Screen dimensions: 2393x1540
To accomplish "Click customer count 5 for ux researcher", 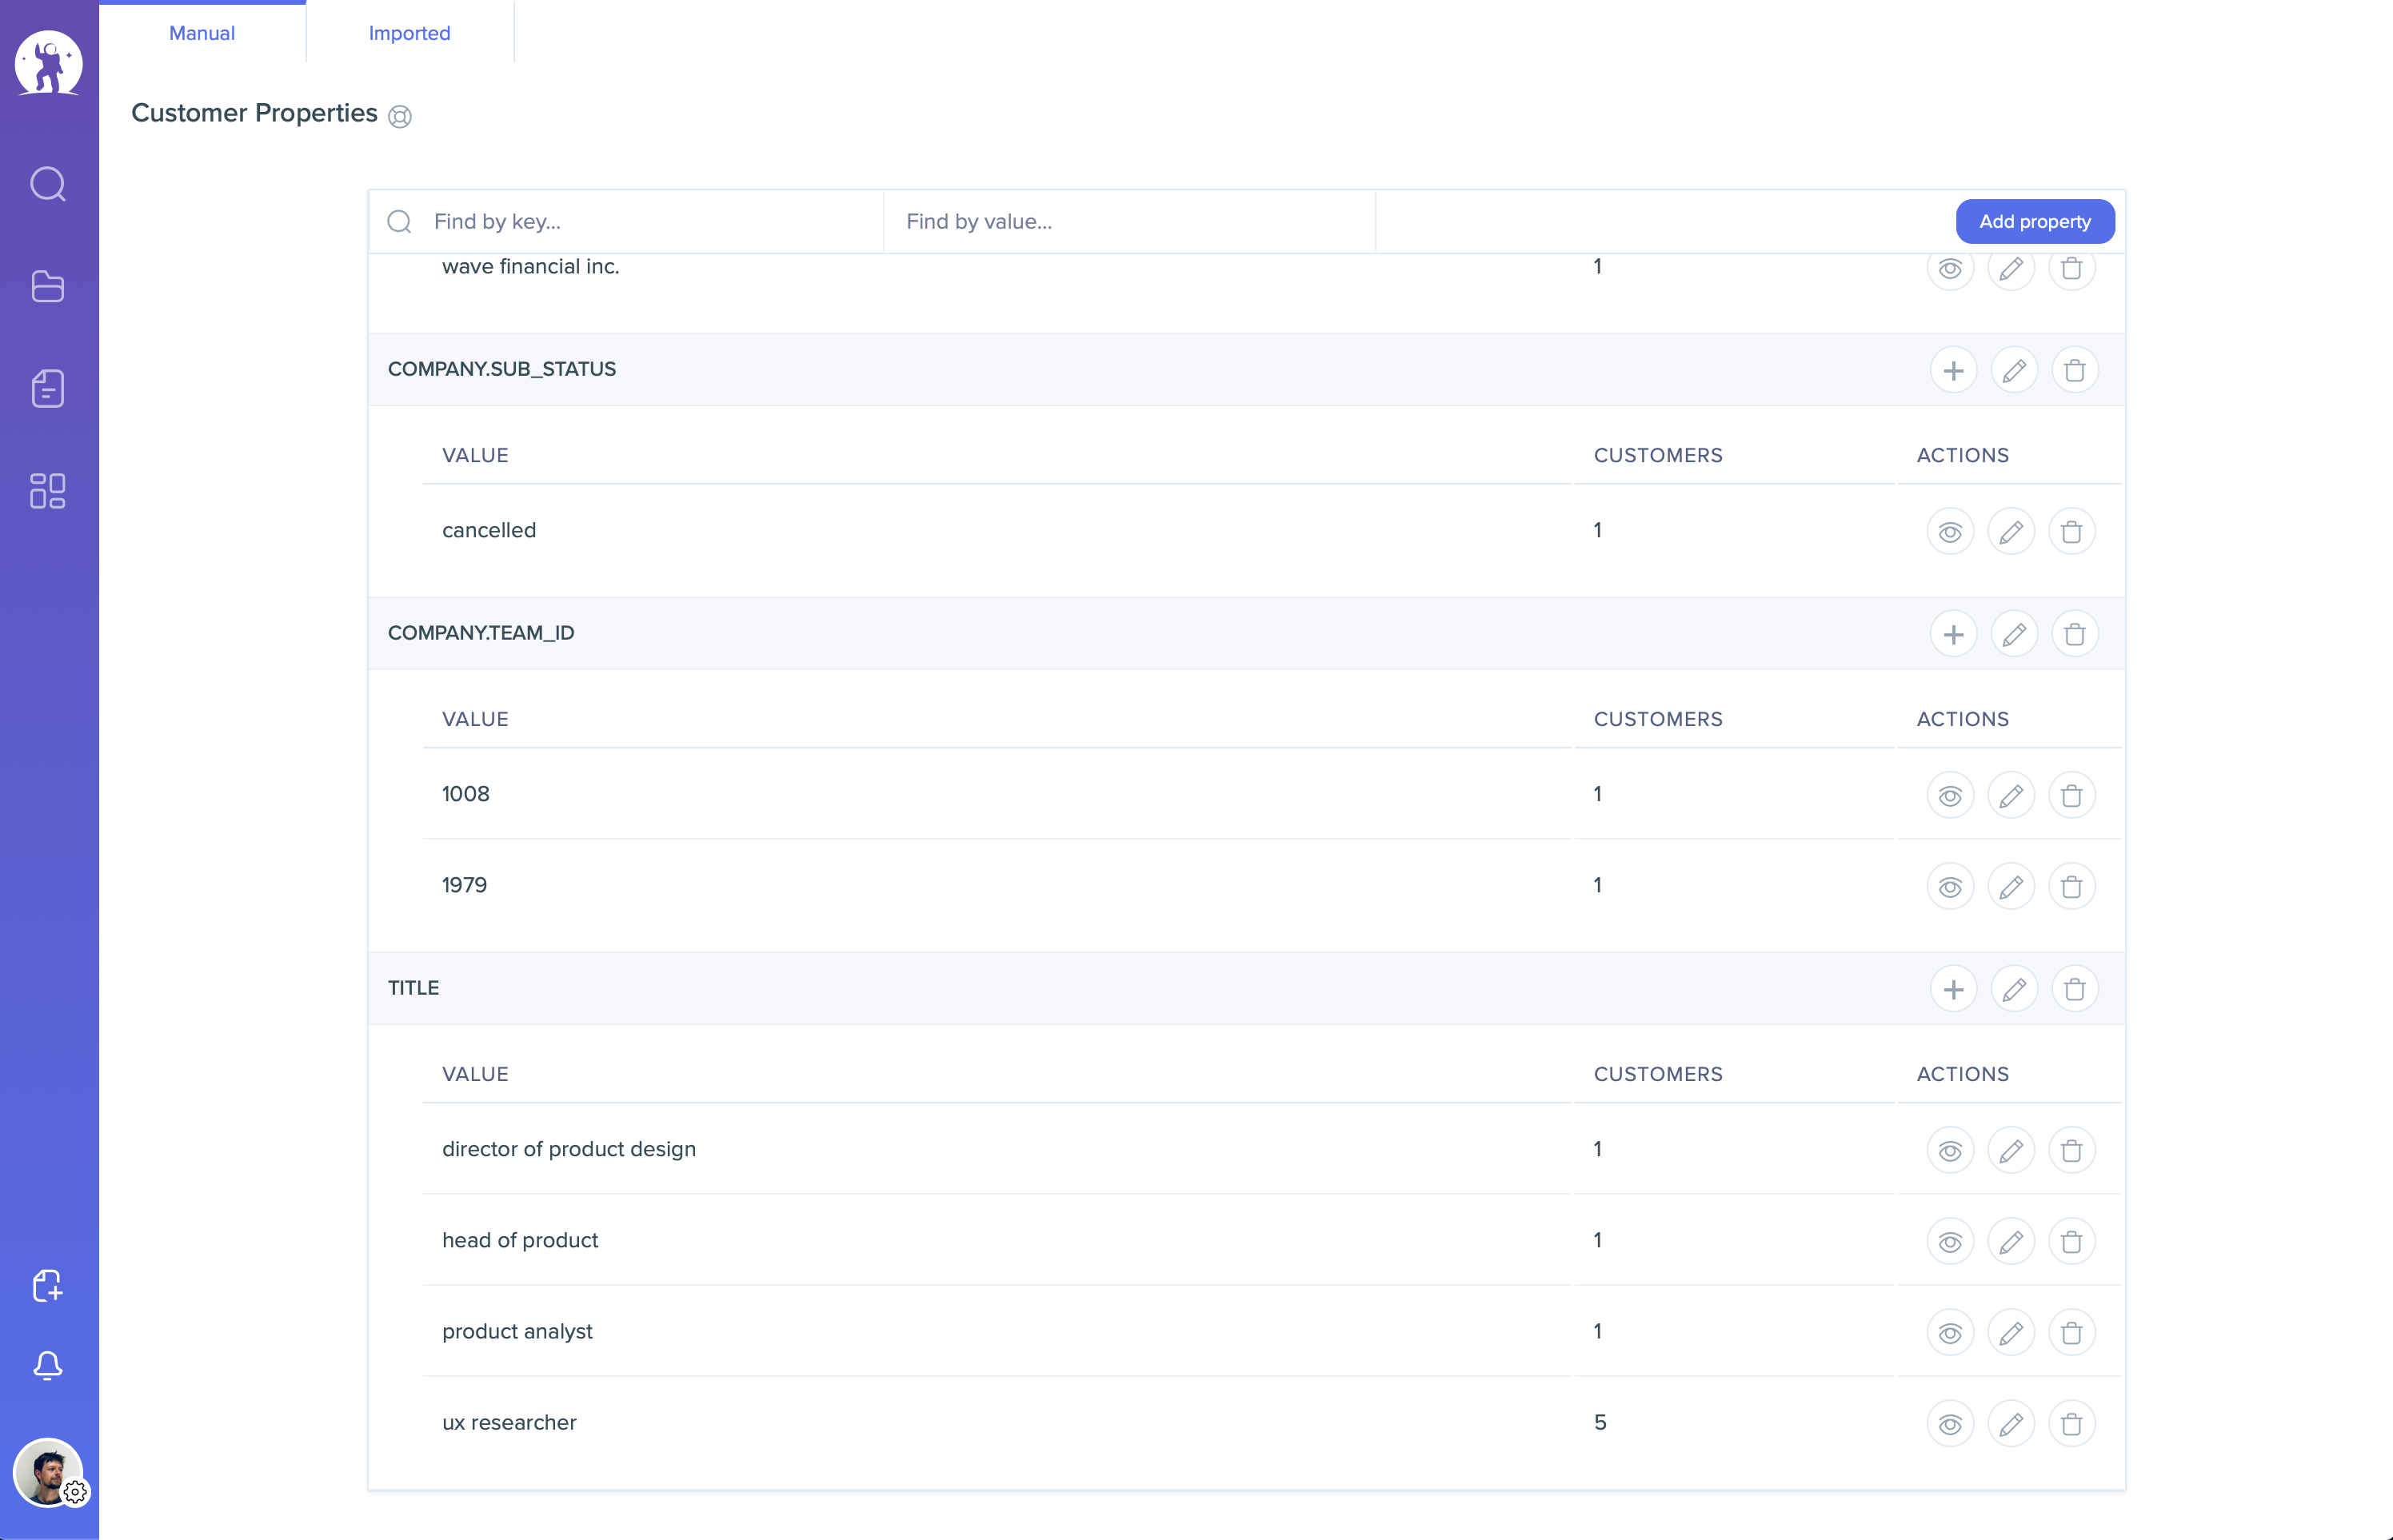I will [x=1600, y=1422].
